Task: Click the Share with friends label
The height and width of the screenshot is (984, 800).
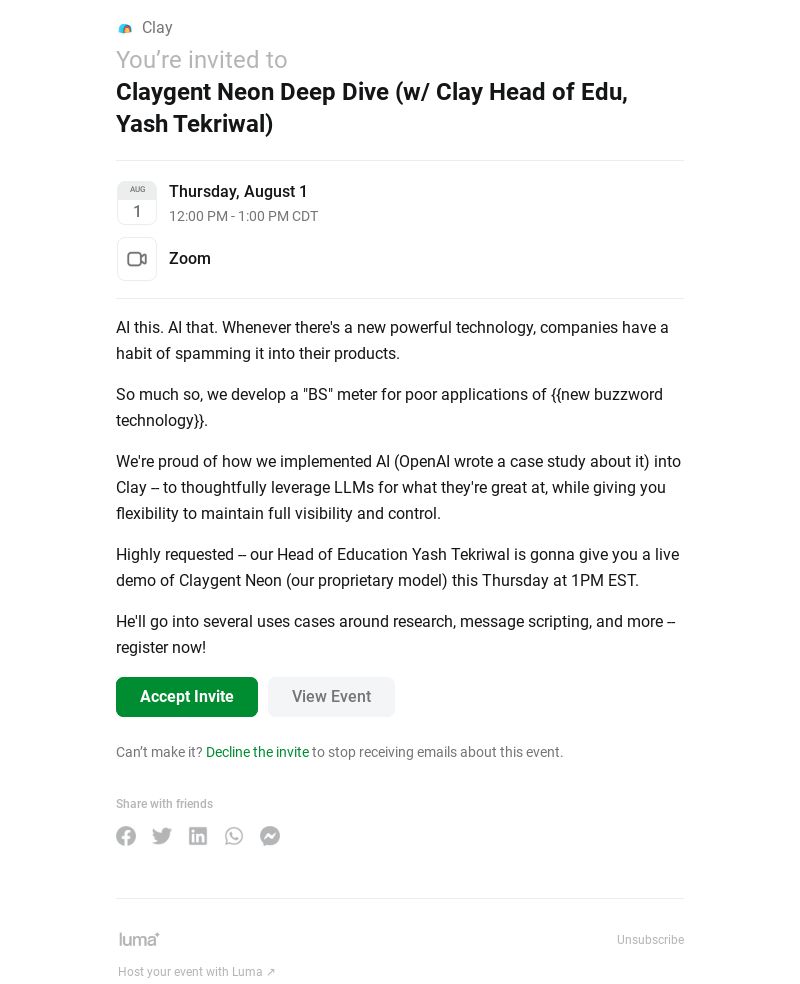Action: [164, 804]
